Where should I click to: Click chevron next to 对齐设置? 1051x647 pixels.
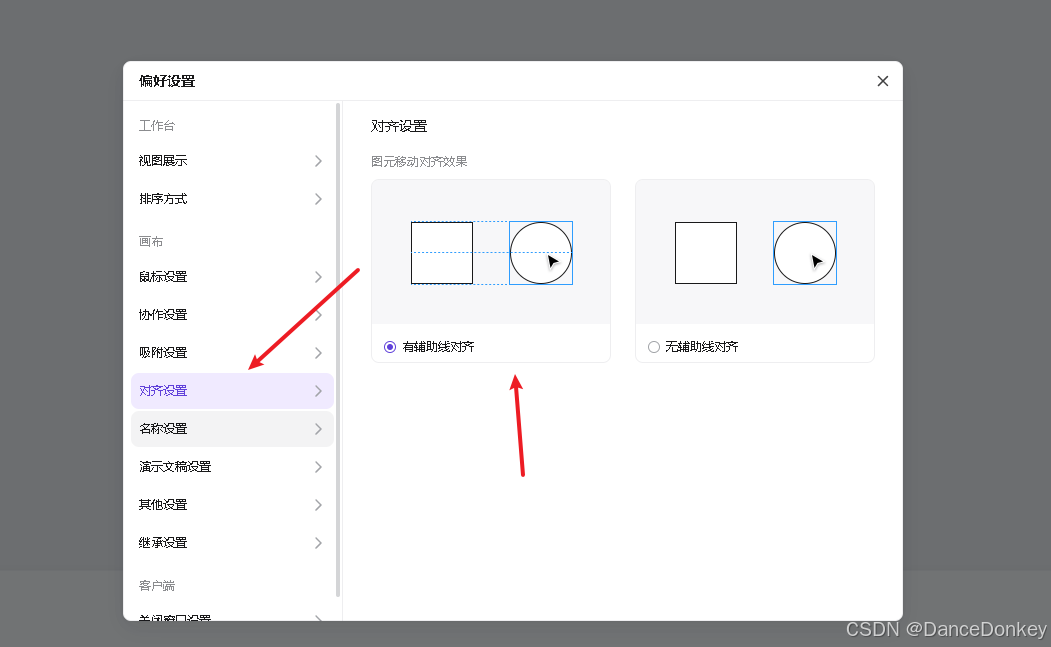tap(318, 391)
